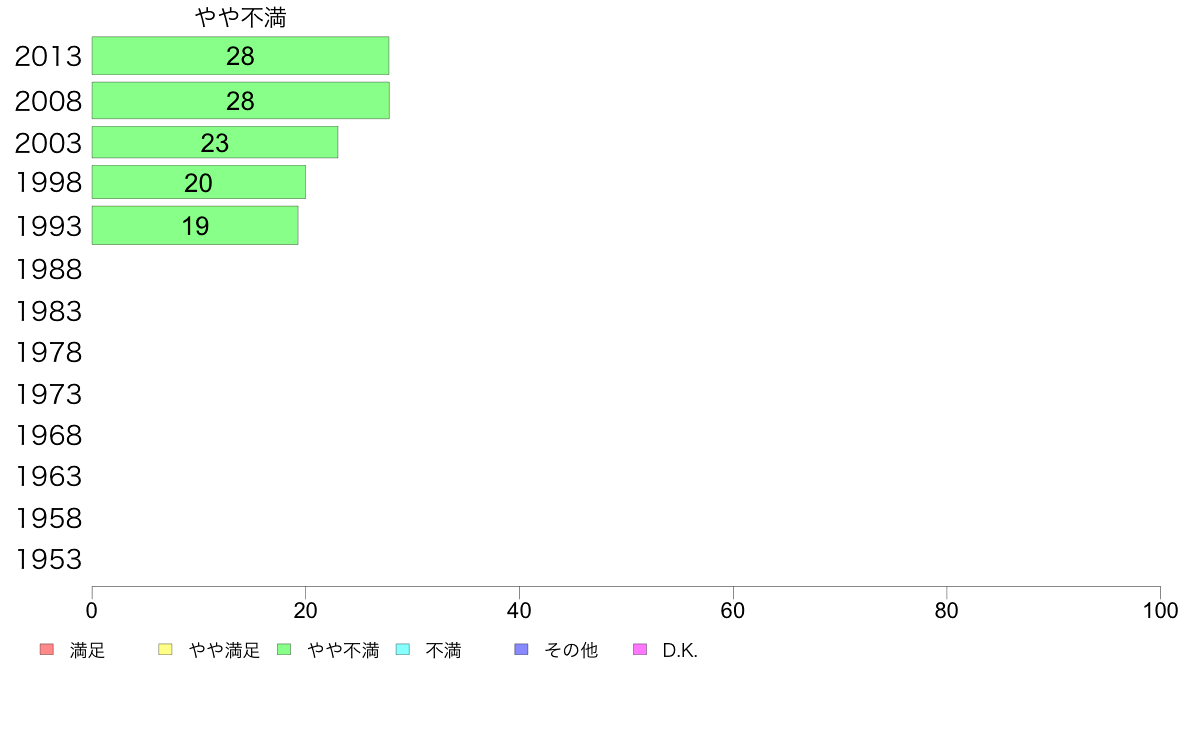The height and width of the screenshot is (736, 1188).
Task: Click the green やや不満 legend swatch
Action: tap(284, 650)
